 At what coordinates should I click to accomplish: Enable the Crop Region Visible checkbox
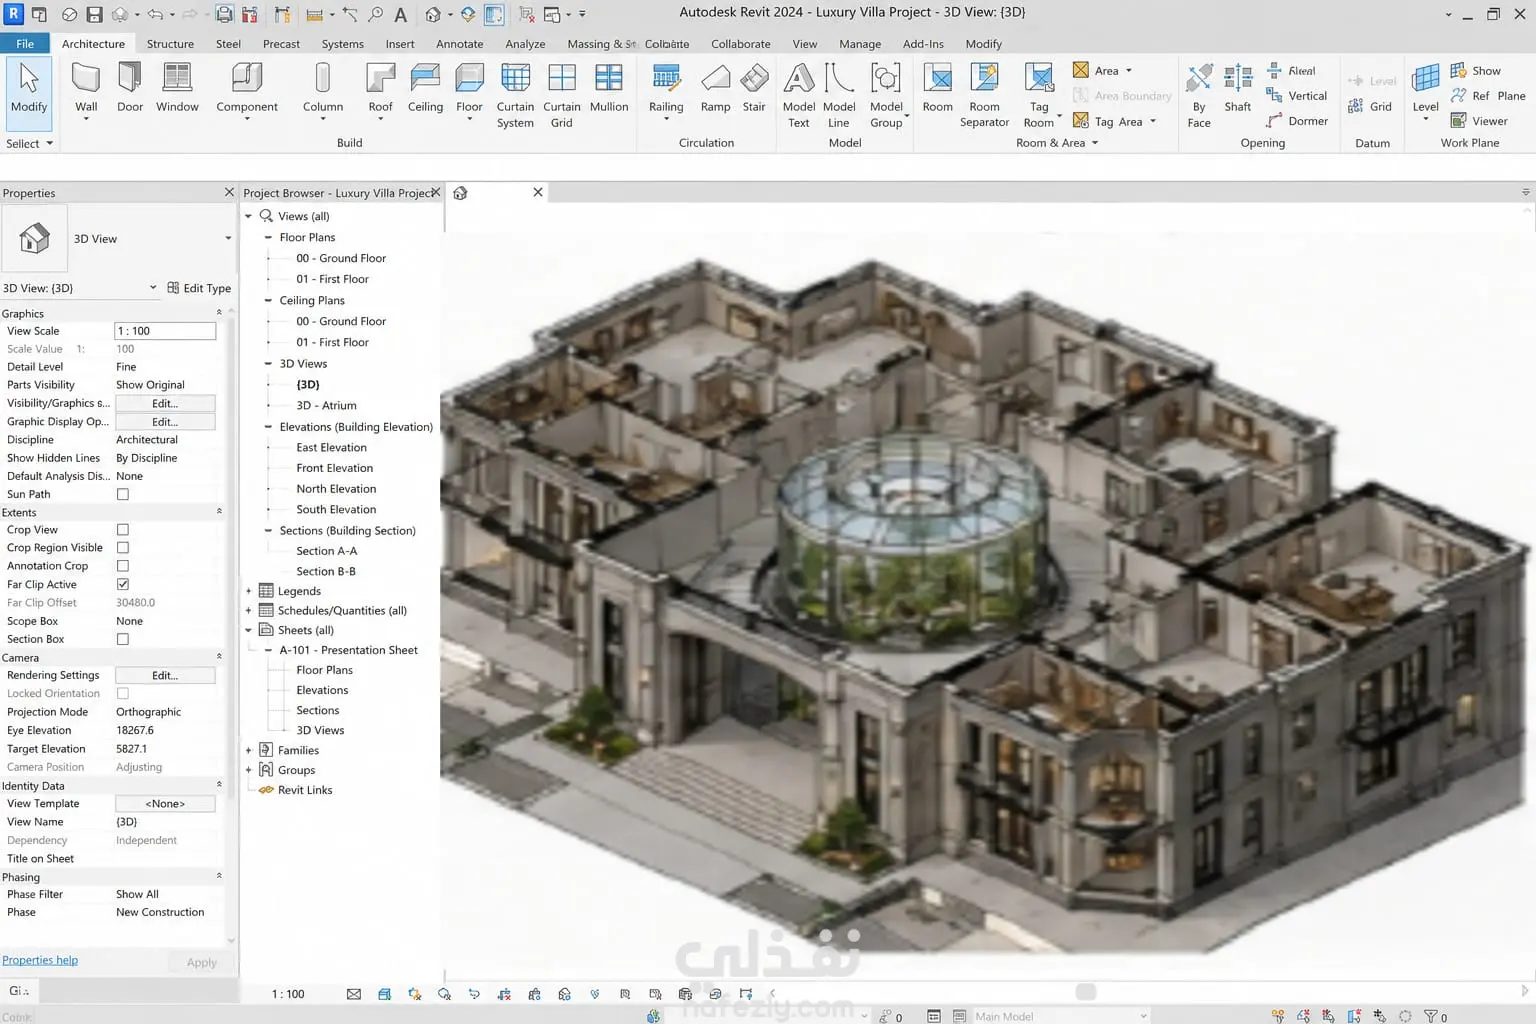[123, 548]
